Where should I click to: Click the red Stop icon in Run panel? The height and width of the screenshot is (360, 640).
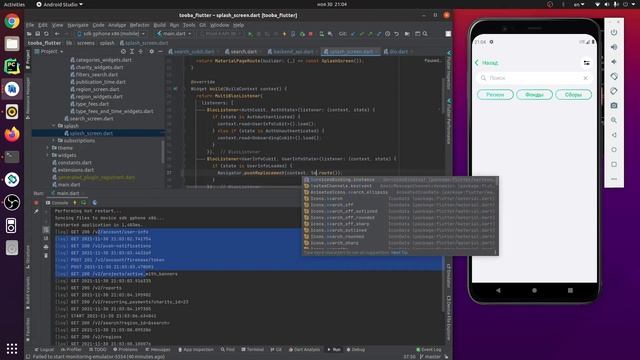36,203
